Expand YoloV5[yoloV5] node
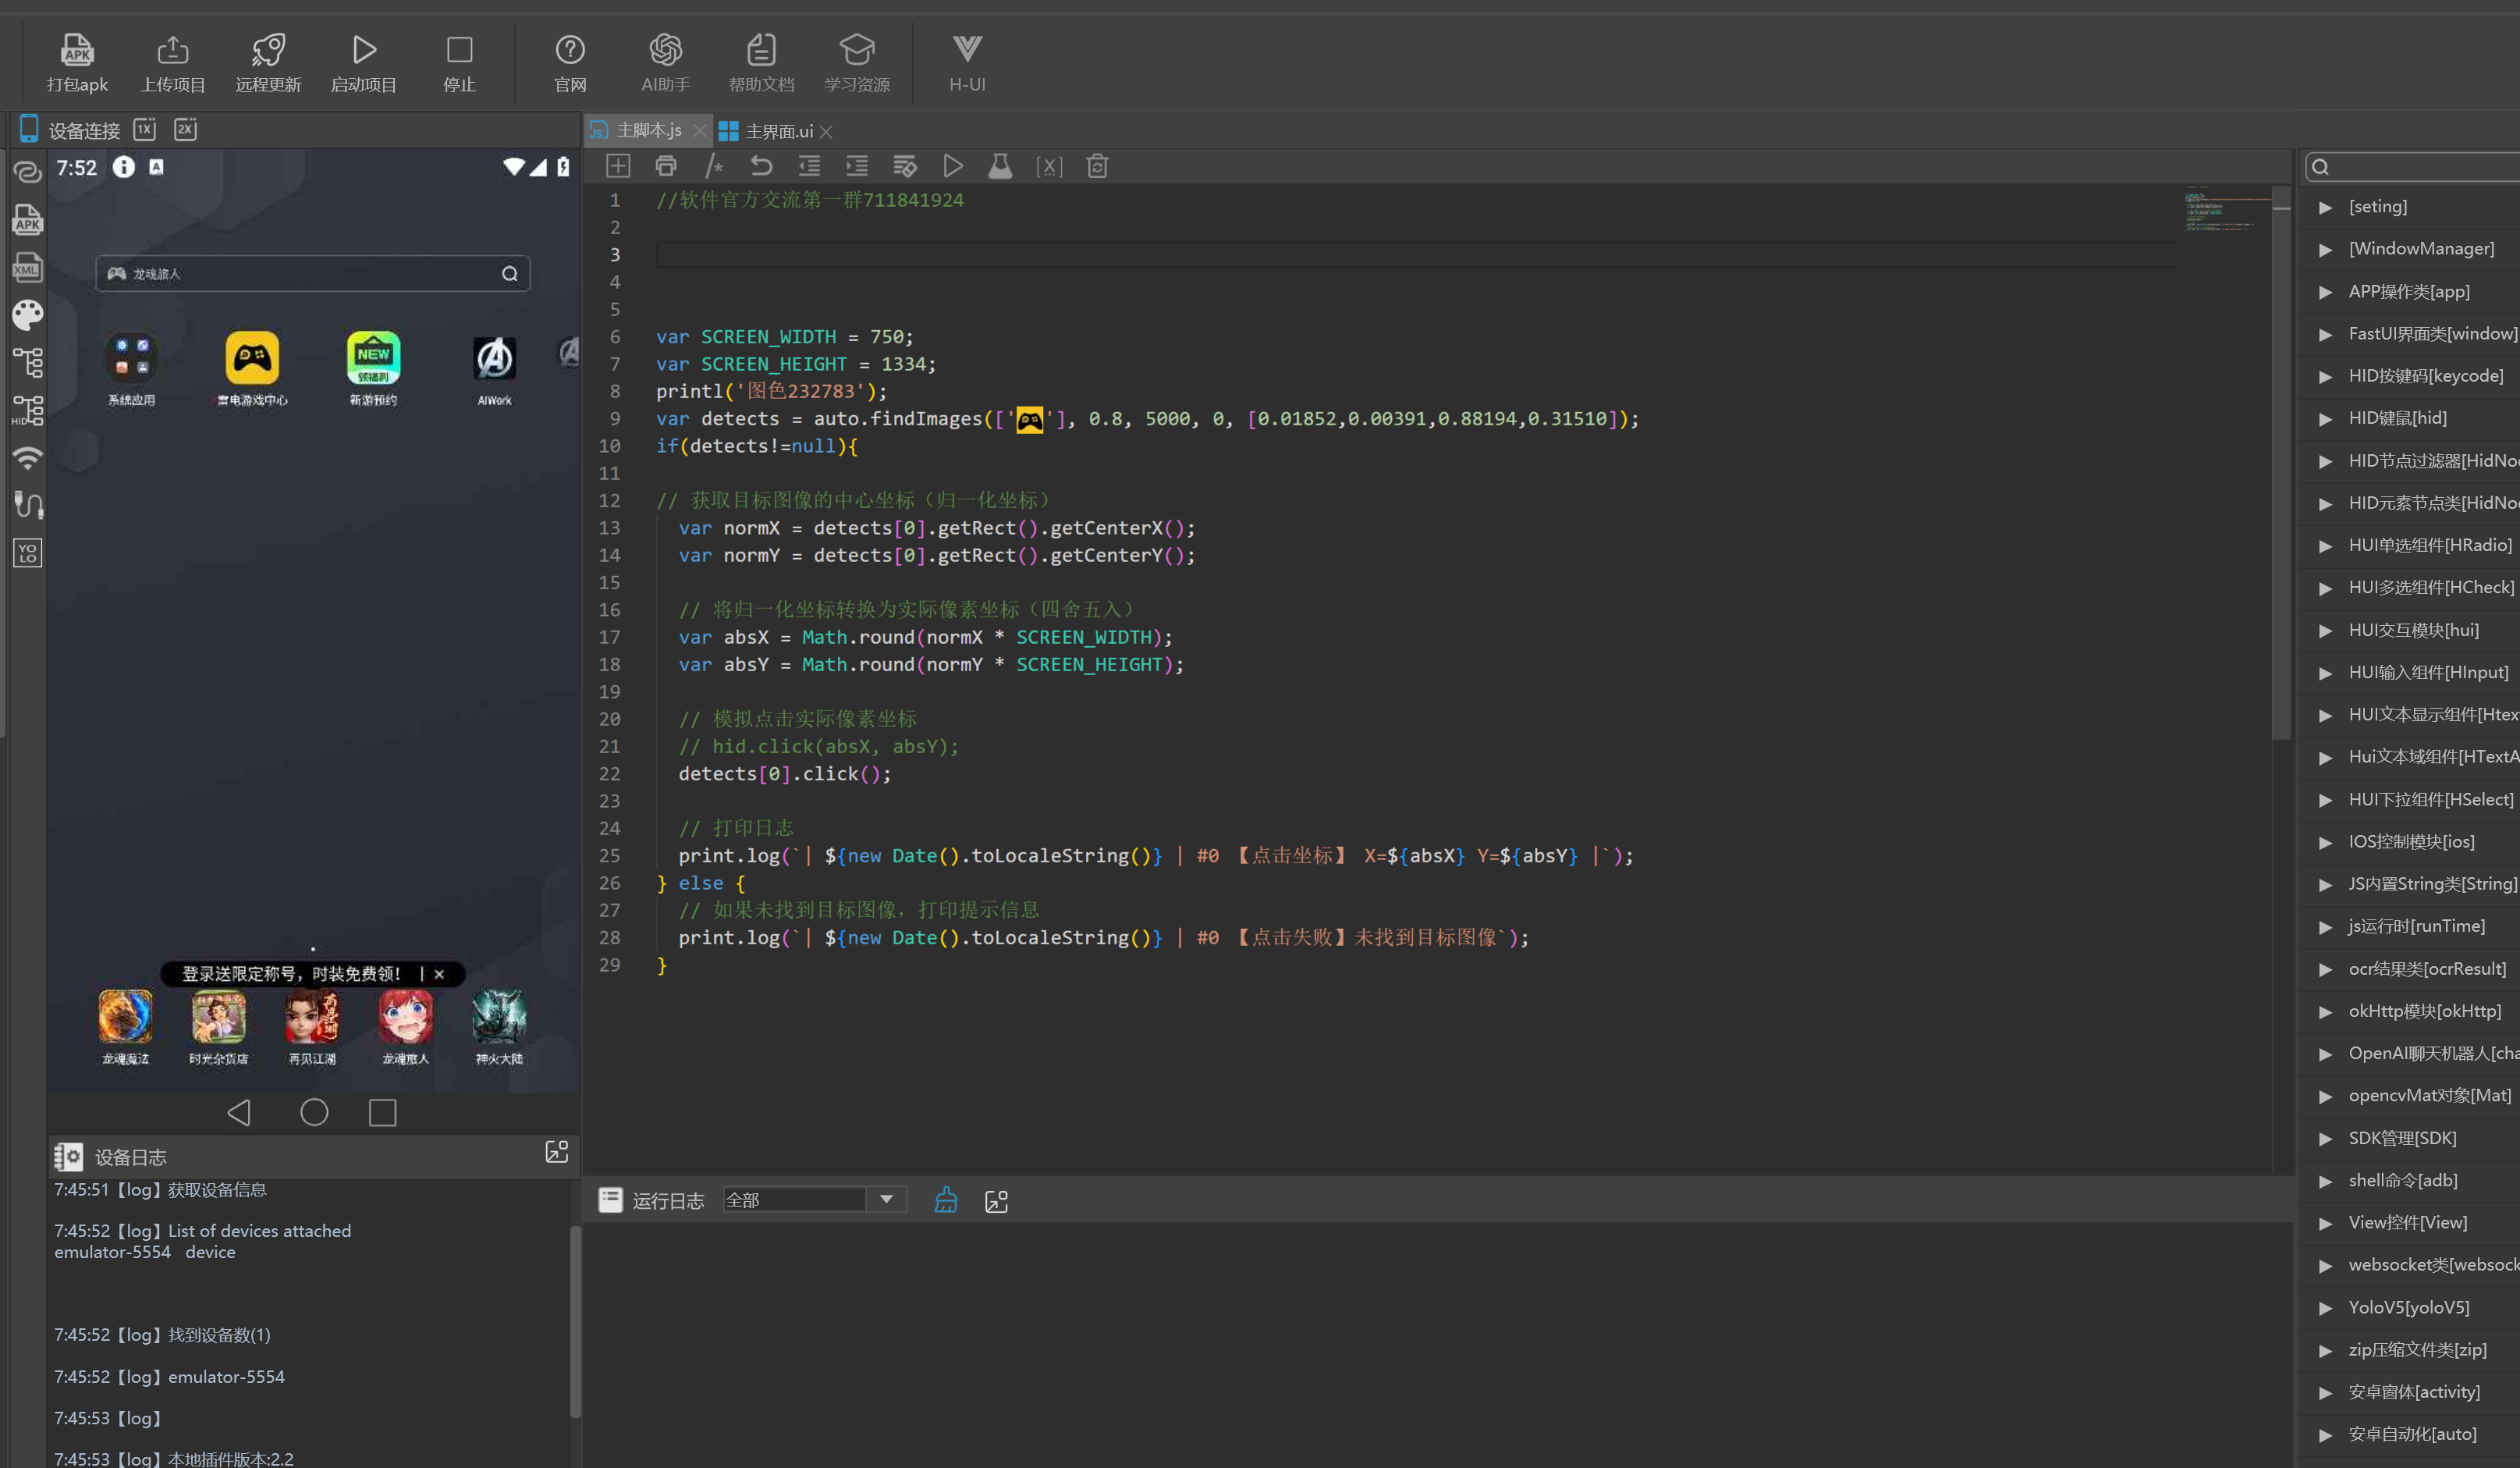Image resolution: width=2520 pixels, height=1468 pixels. pos(2326,1308)
